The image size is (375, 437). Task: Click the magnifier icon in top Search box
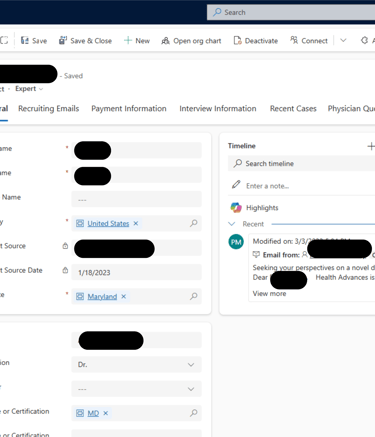click(x=217, y=12)
